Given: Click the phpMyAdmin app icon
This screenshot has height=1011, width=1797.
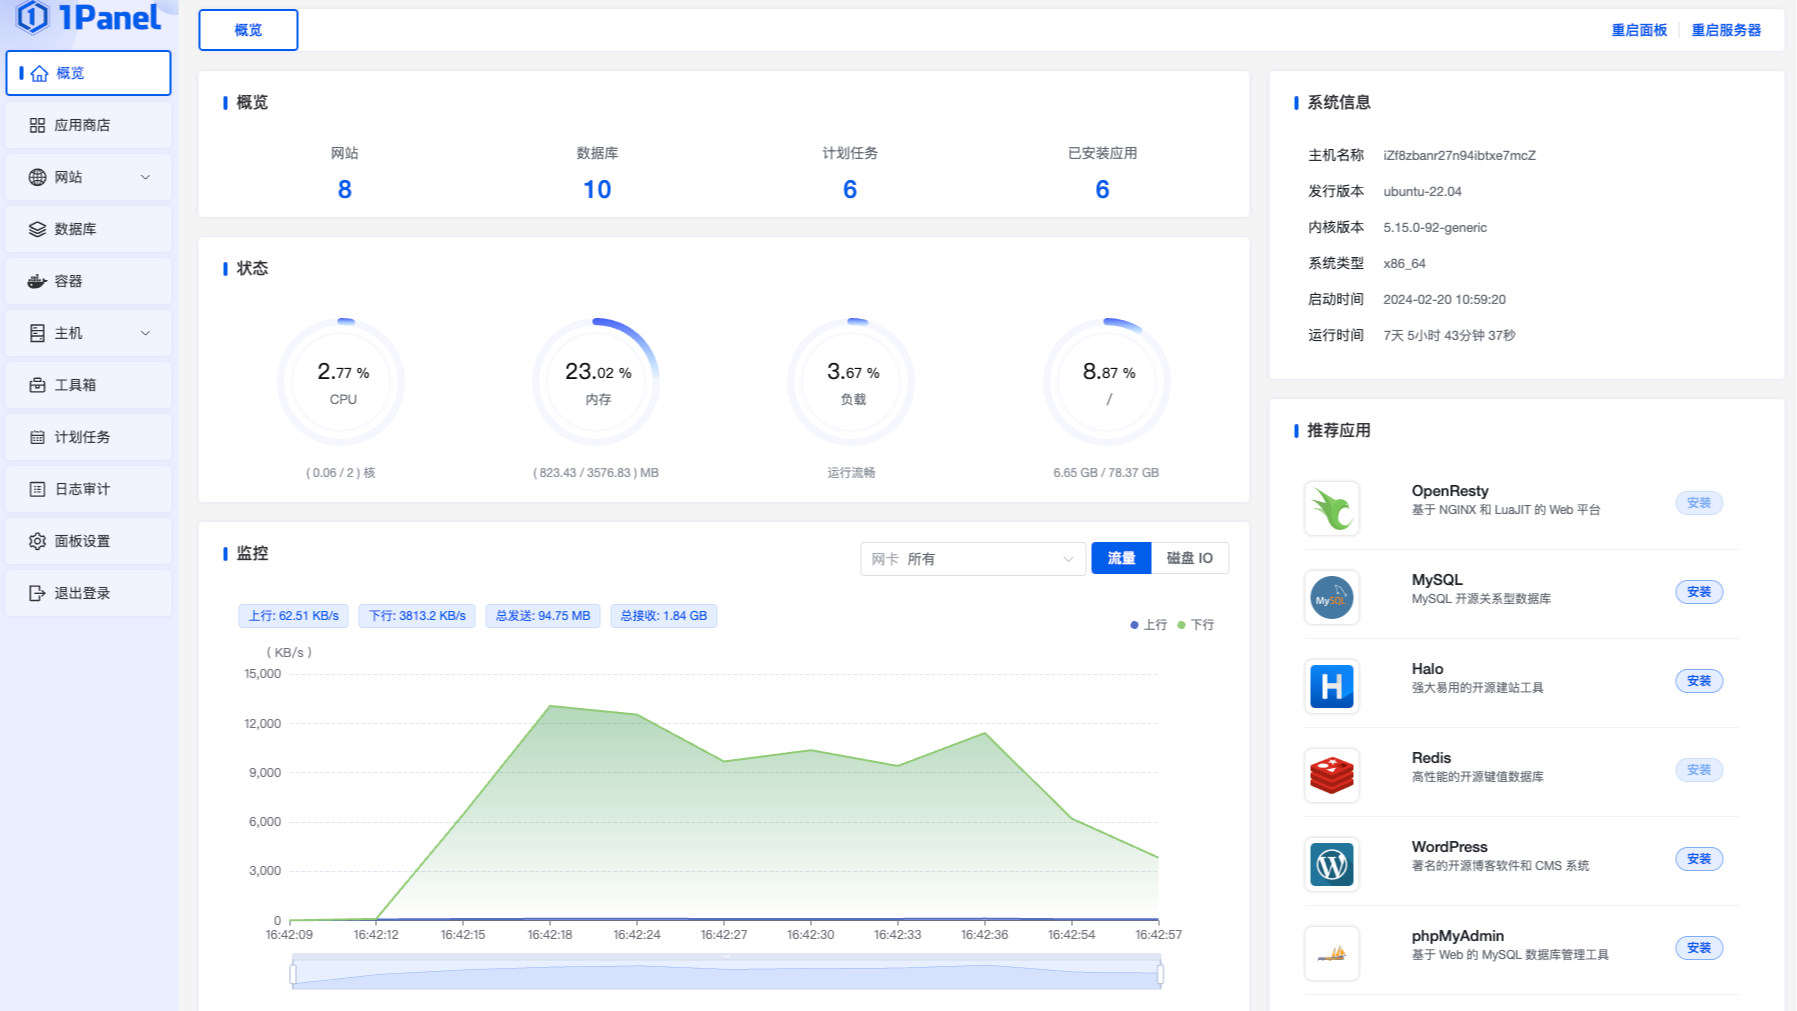Looking at the screenshot, I should [x=1332, y=953].
